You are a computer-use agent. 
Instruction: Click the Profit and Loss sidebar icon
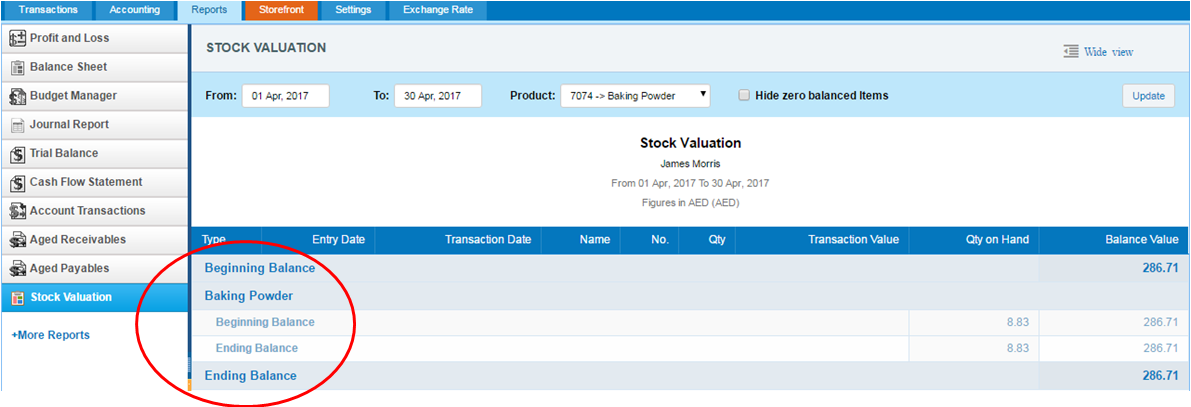pos(17,38)
